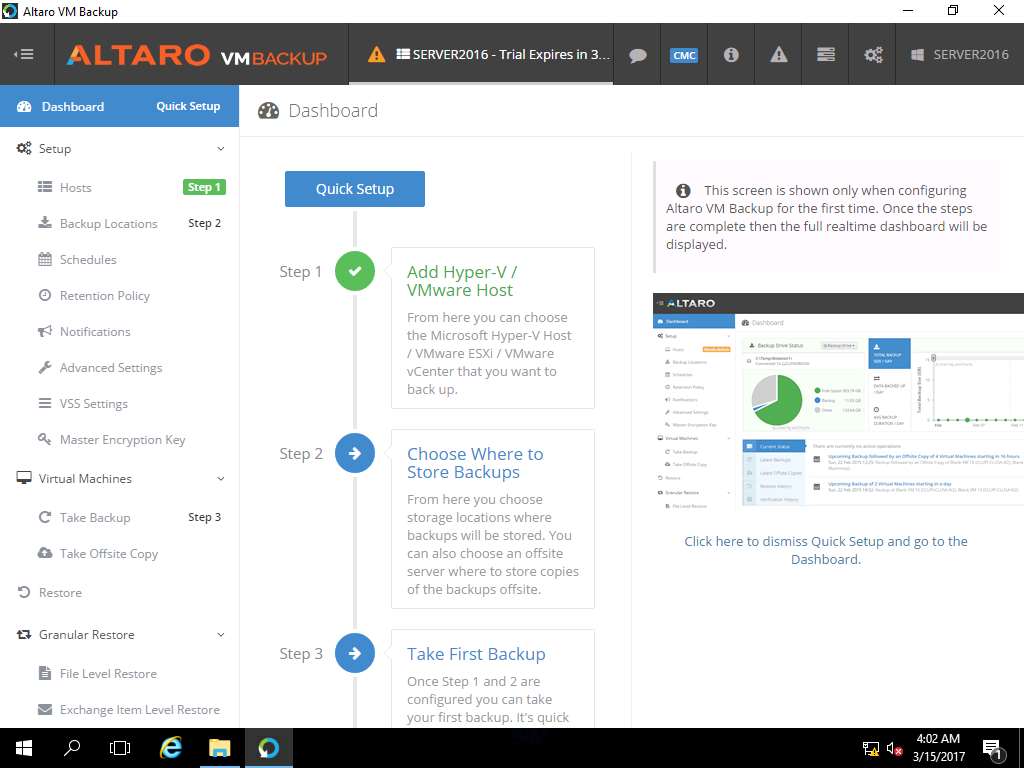Image resolution: width=1024 pixels, height=768 pixels.
Task: Collapse the Setup section chevron
Action: tap(221, 149)
